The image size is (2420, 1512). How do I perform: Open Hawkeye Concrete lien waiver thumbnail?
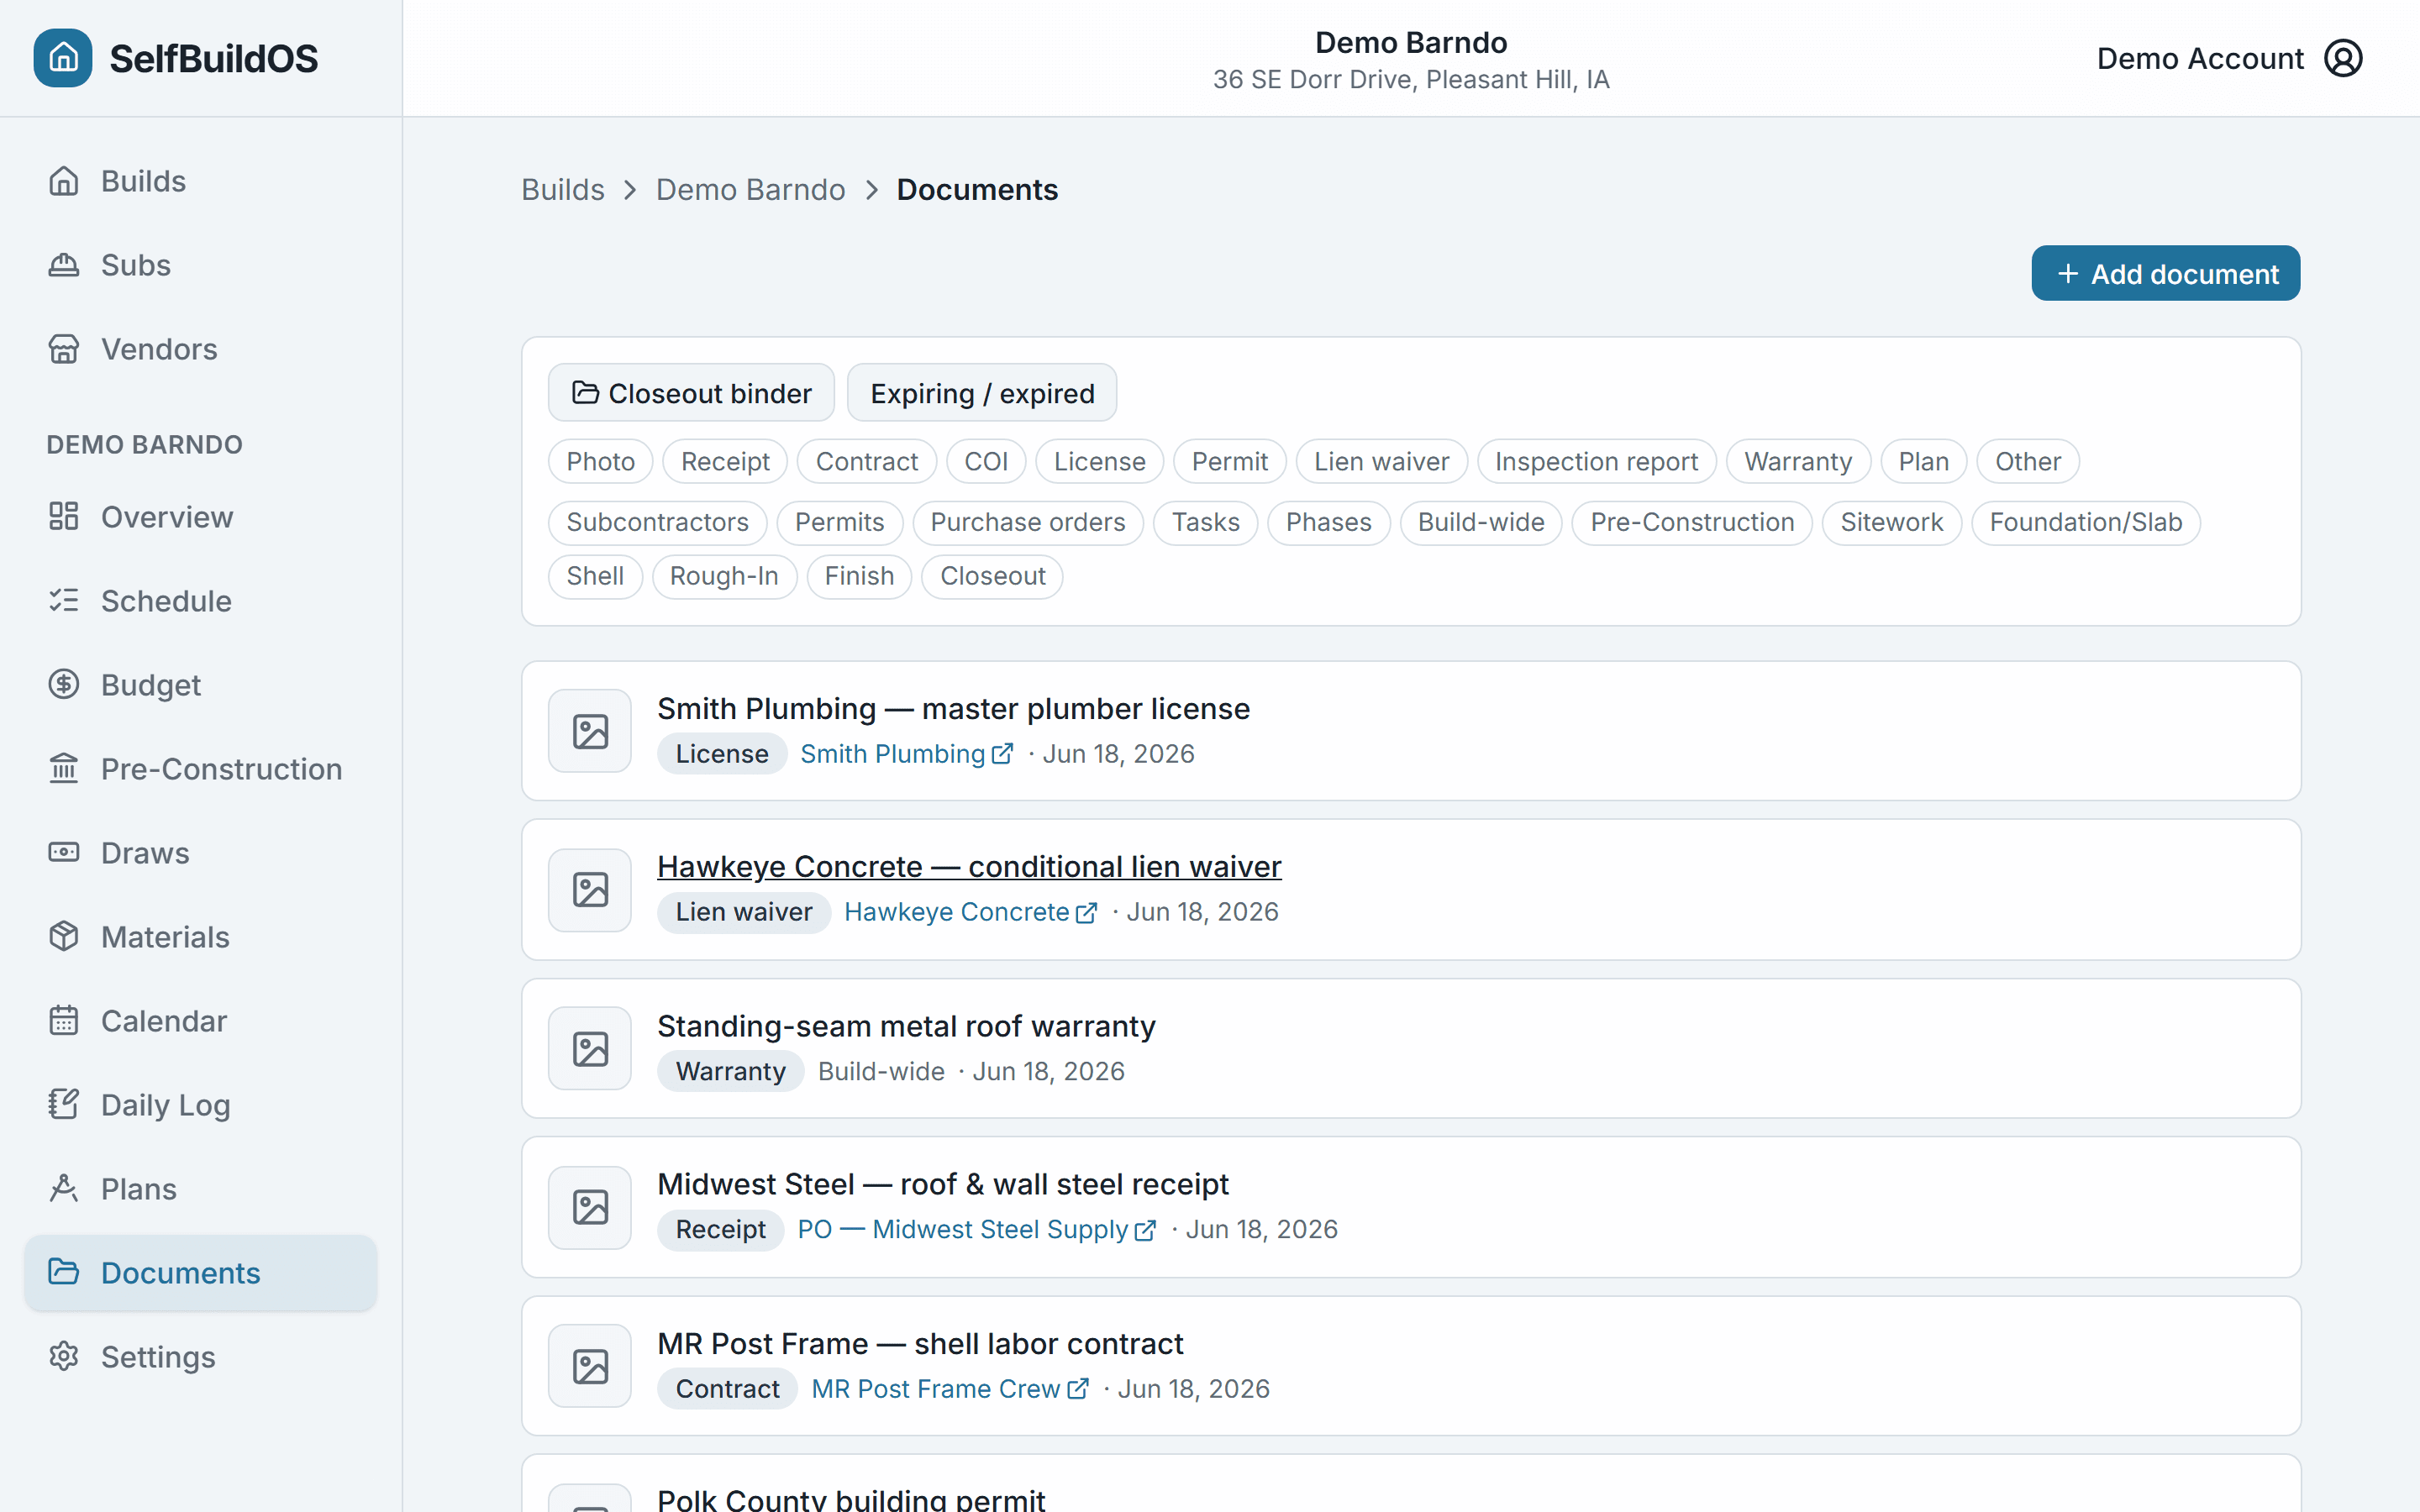590,889
